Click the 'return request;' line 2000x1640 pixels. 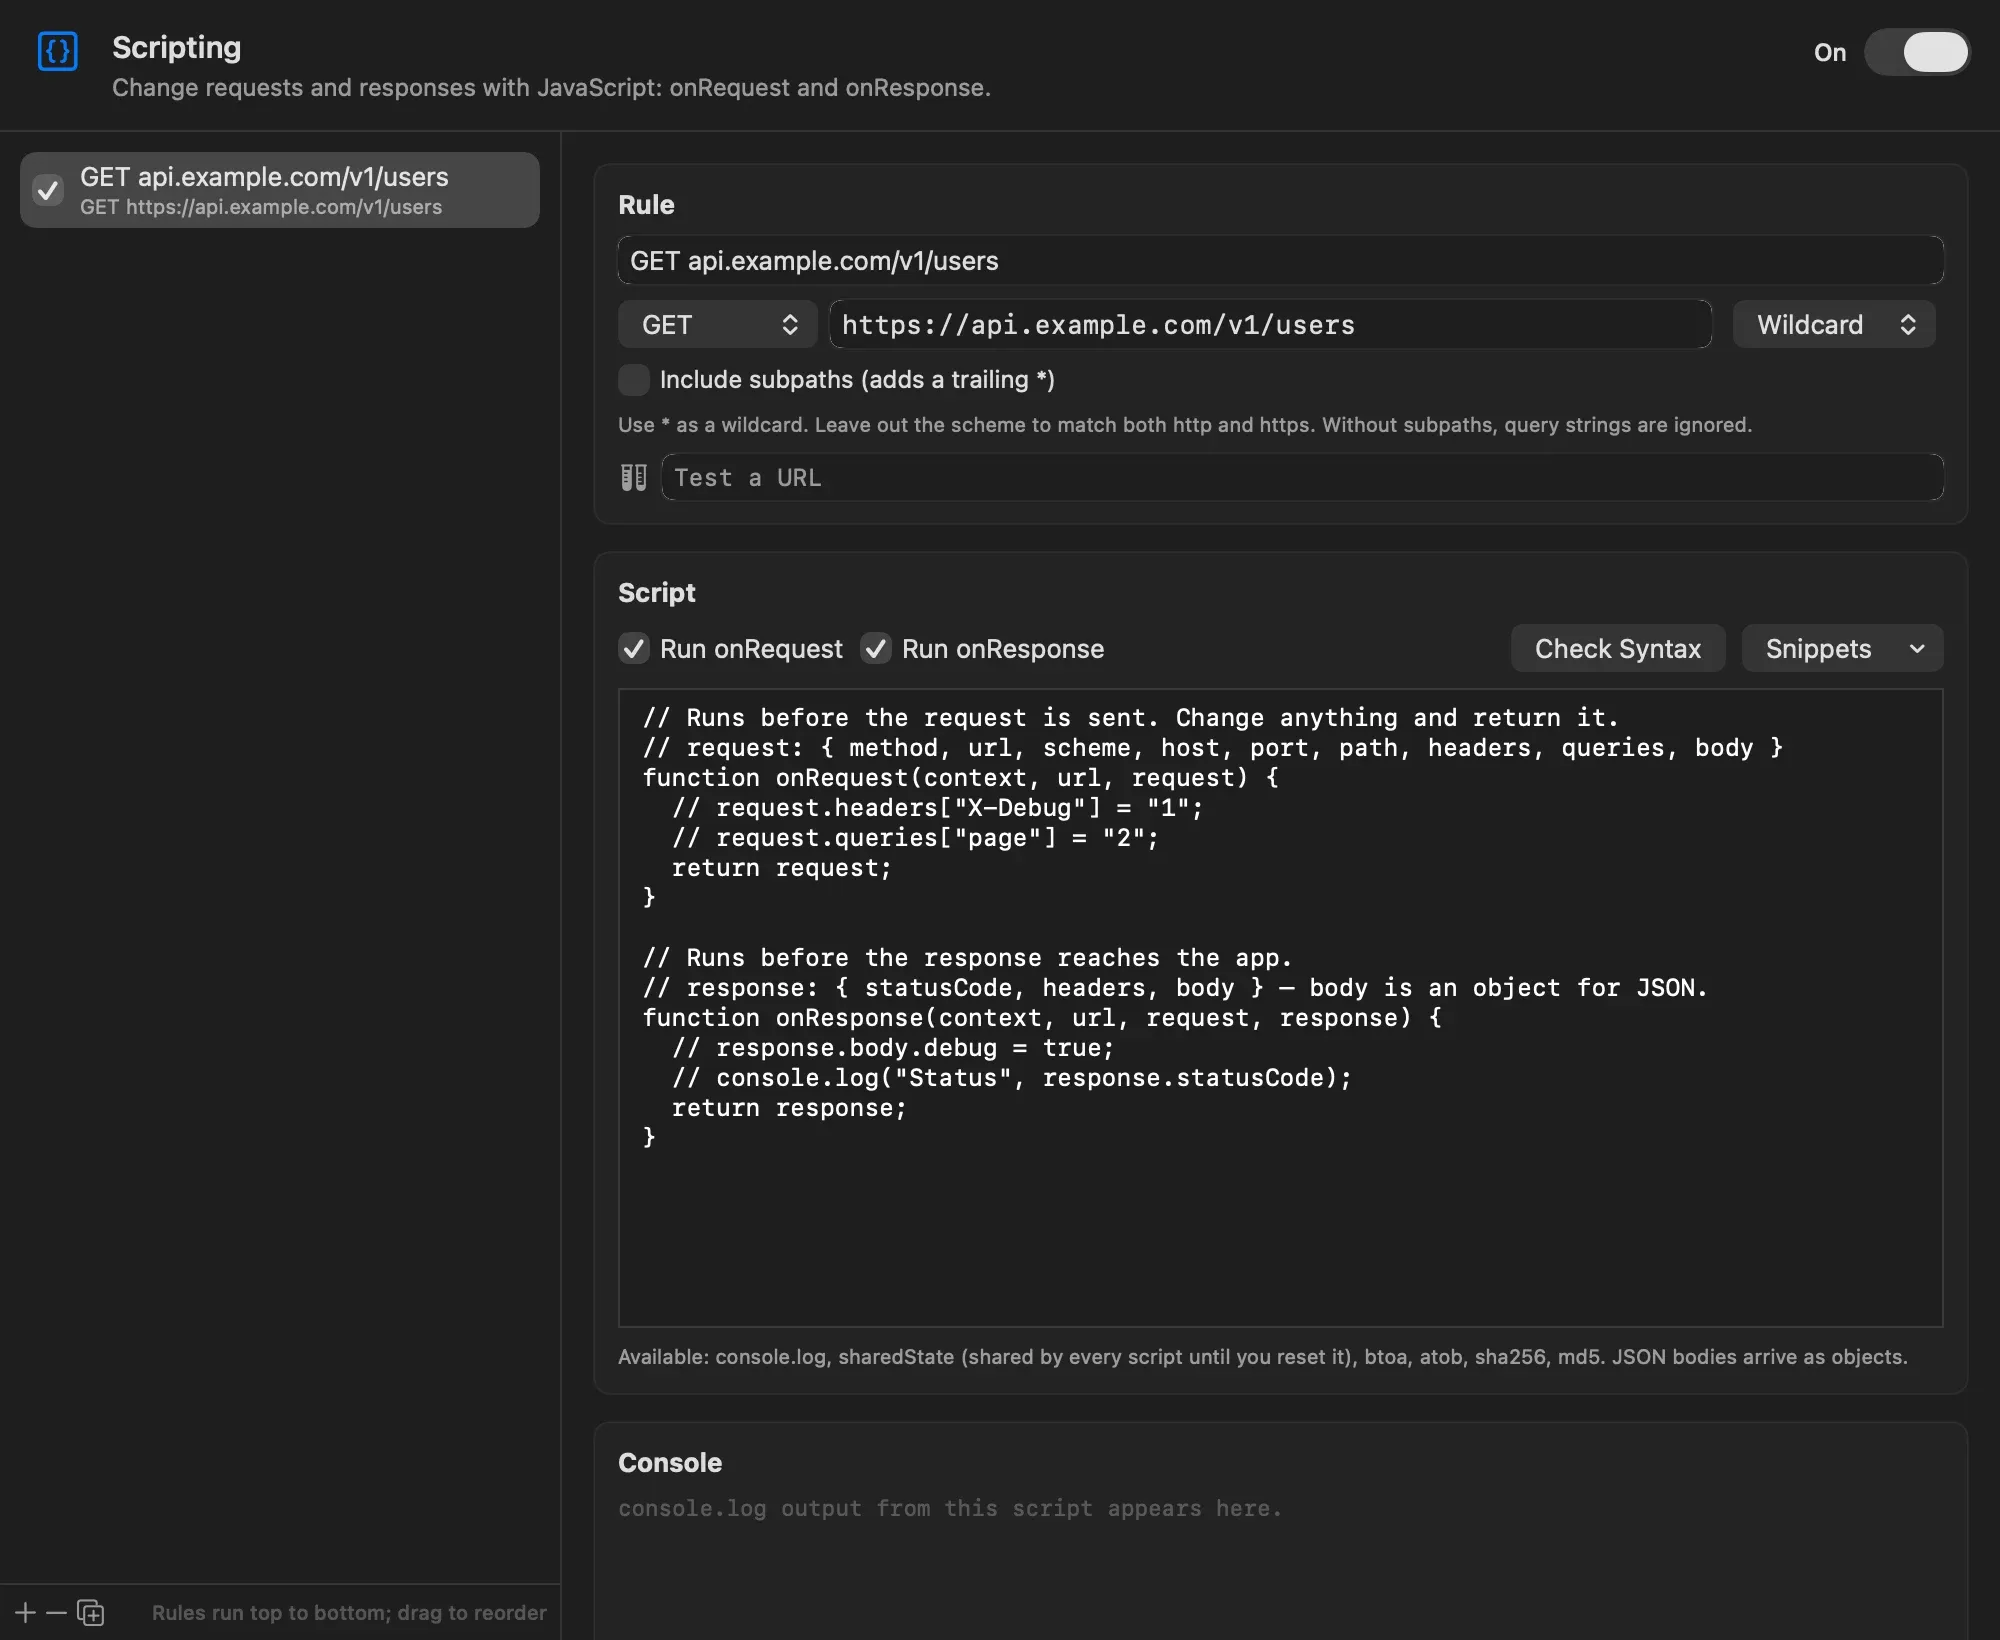[781, 868]
